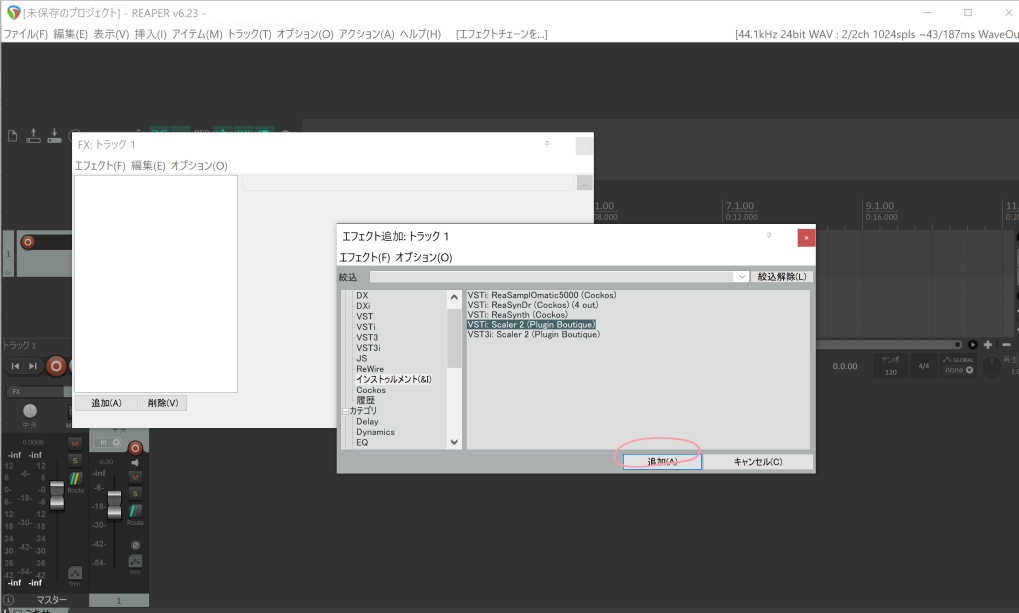Go to project end in transport
The height and width of the screenshot is (613, 1019).
click(32, 366)
